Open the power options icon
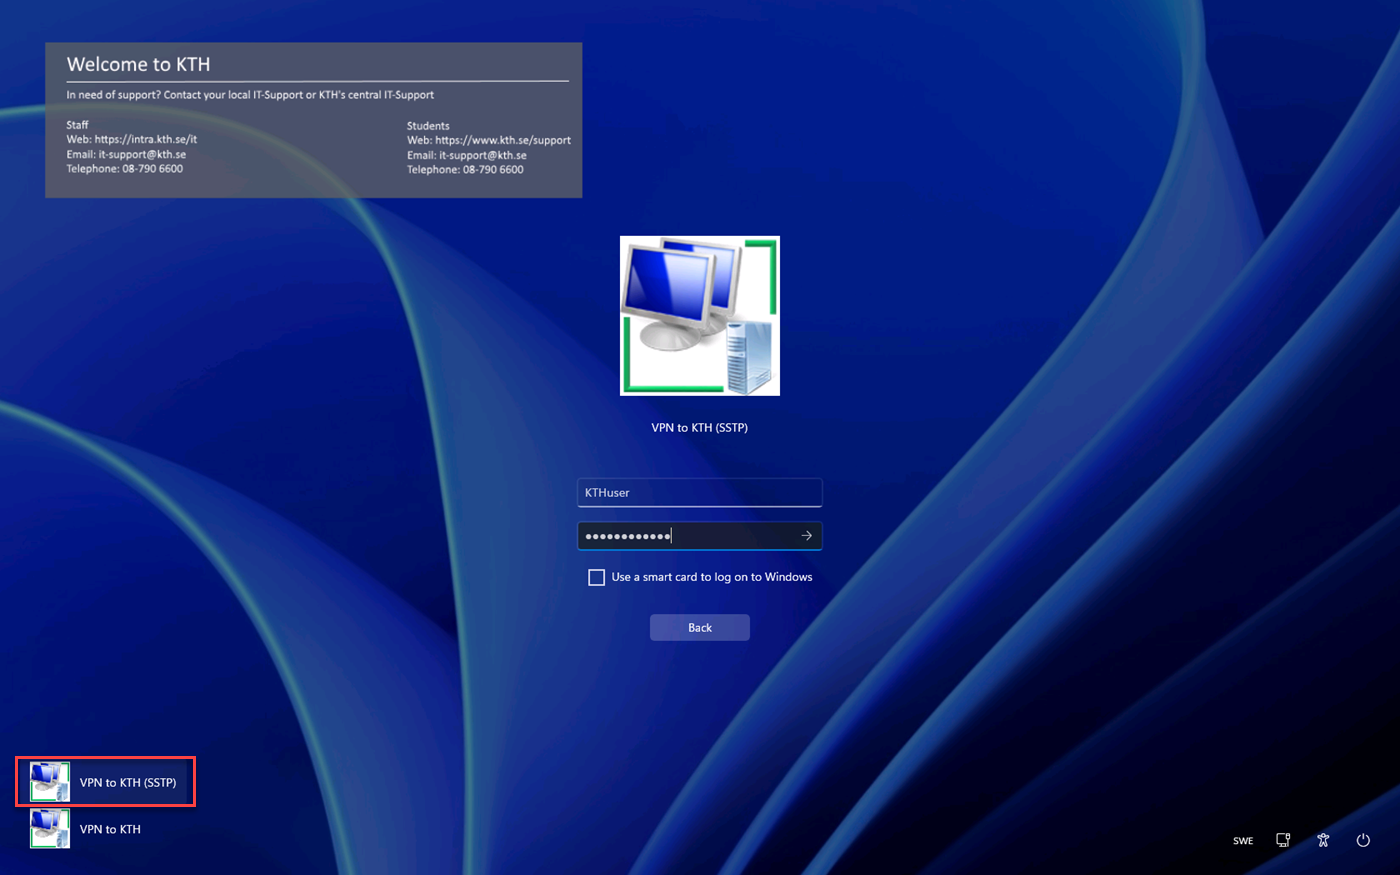1400x875 pixels. pyautogui.click(x=1363, y=840)
